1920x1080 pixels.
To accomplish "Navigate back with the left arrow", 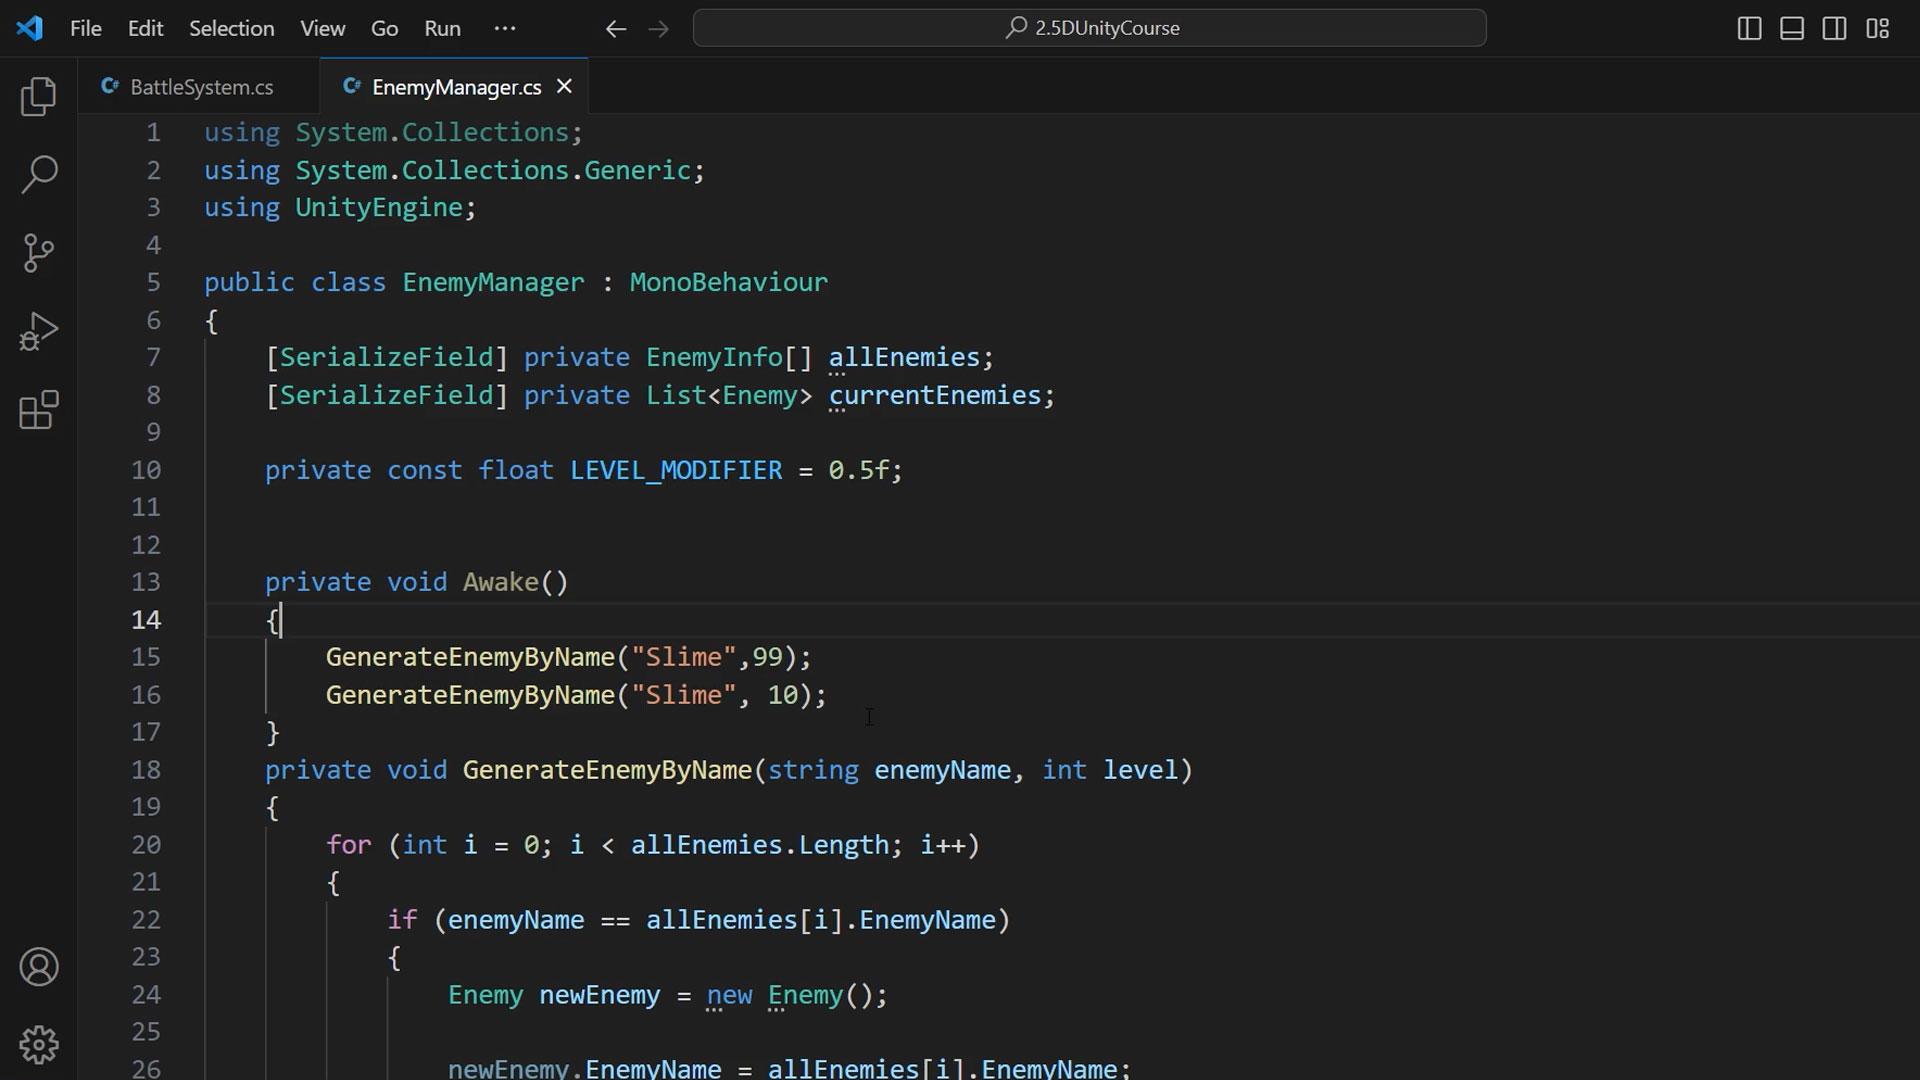I will (616, 28).
